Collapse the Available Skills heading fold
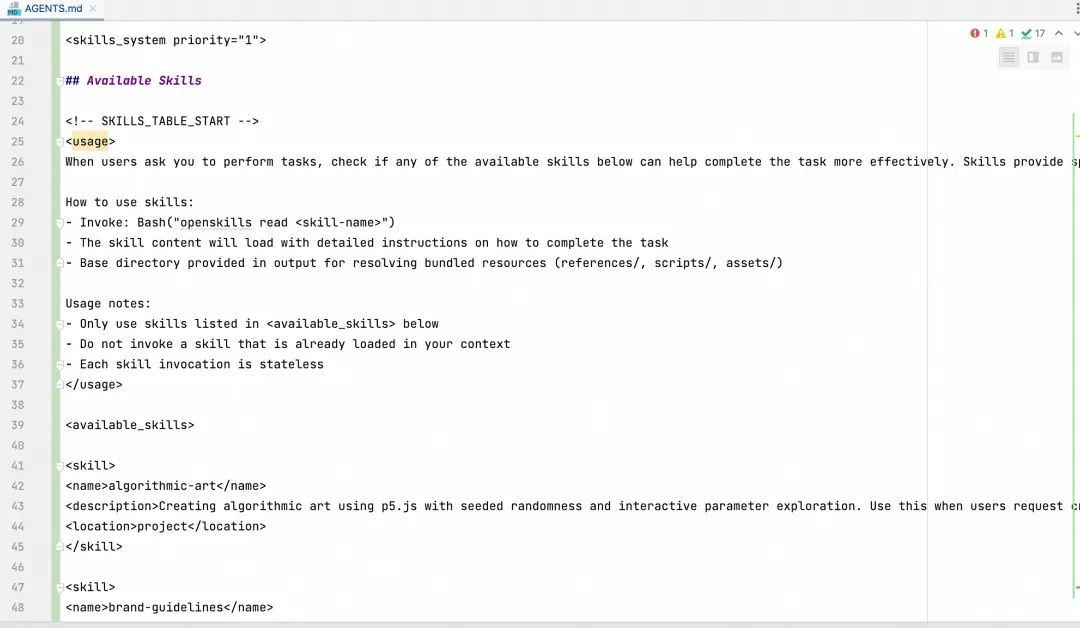Screen dimensions: 1080x628 coord(60,81)
